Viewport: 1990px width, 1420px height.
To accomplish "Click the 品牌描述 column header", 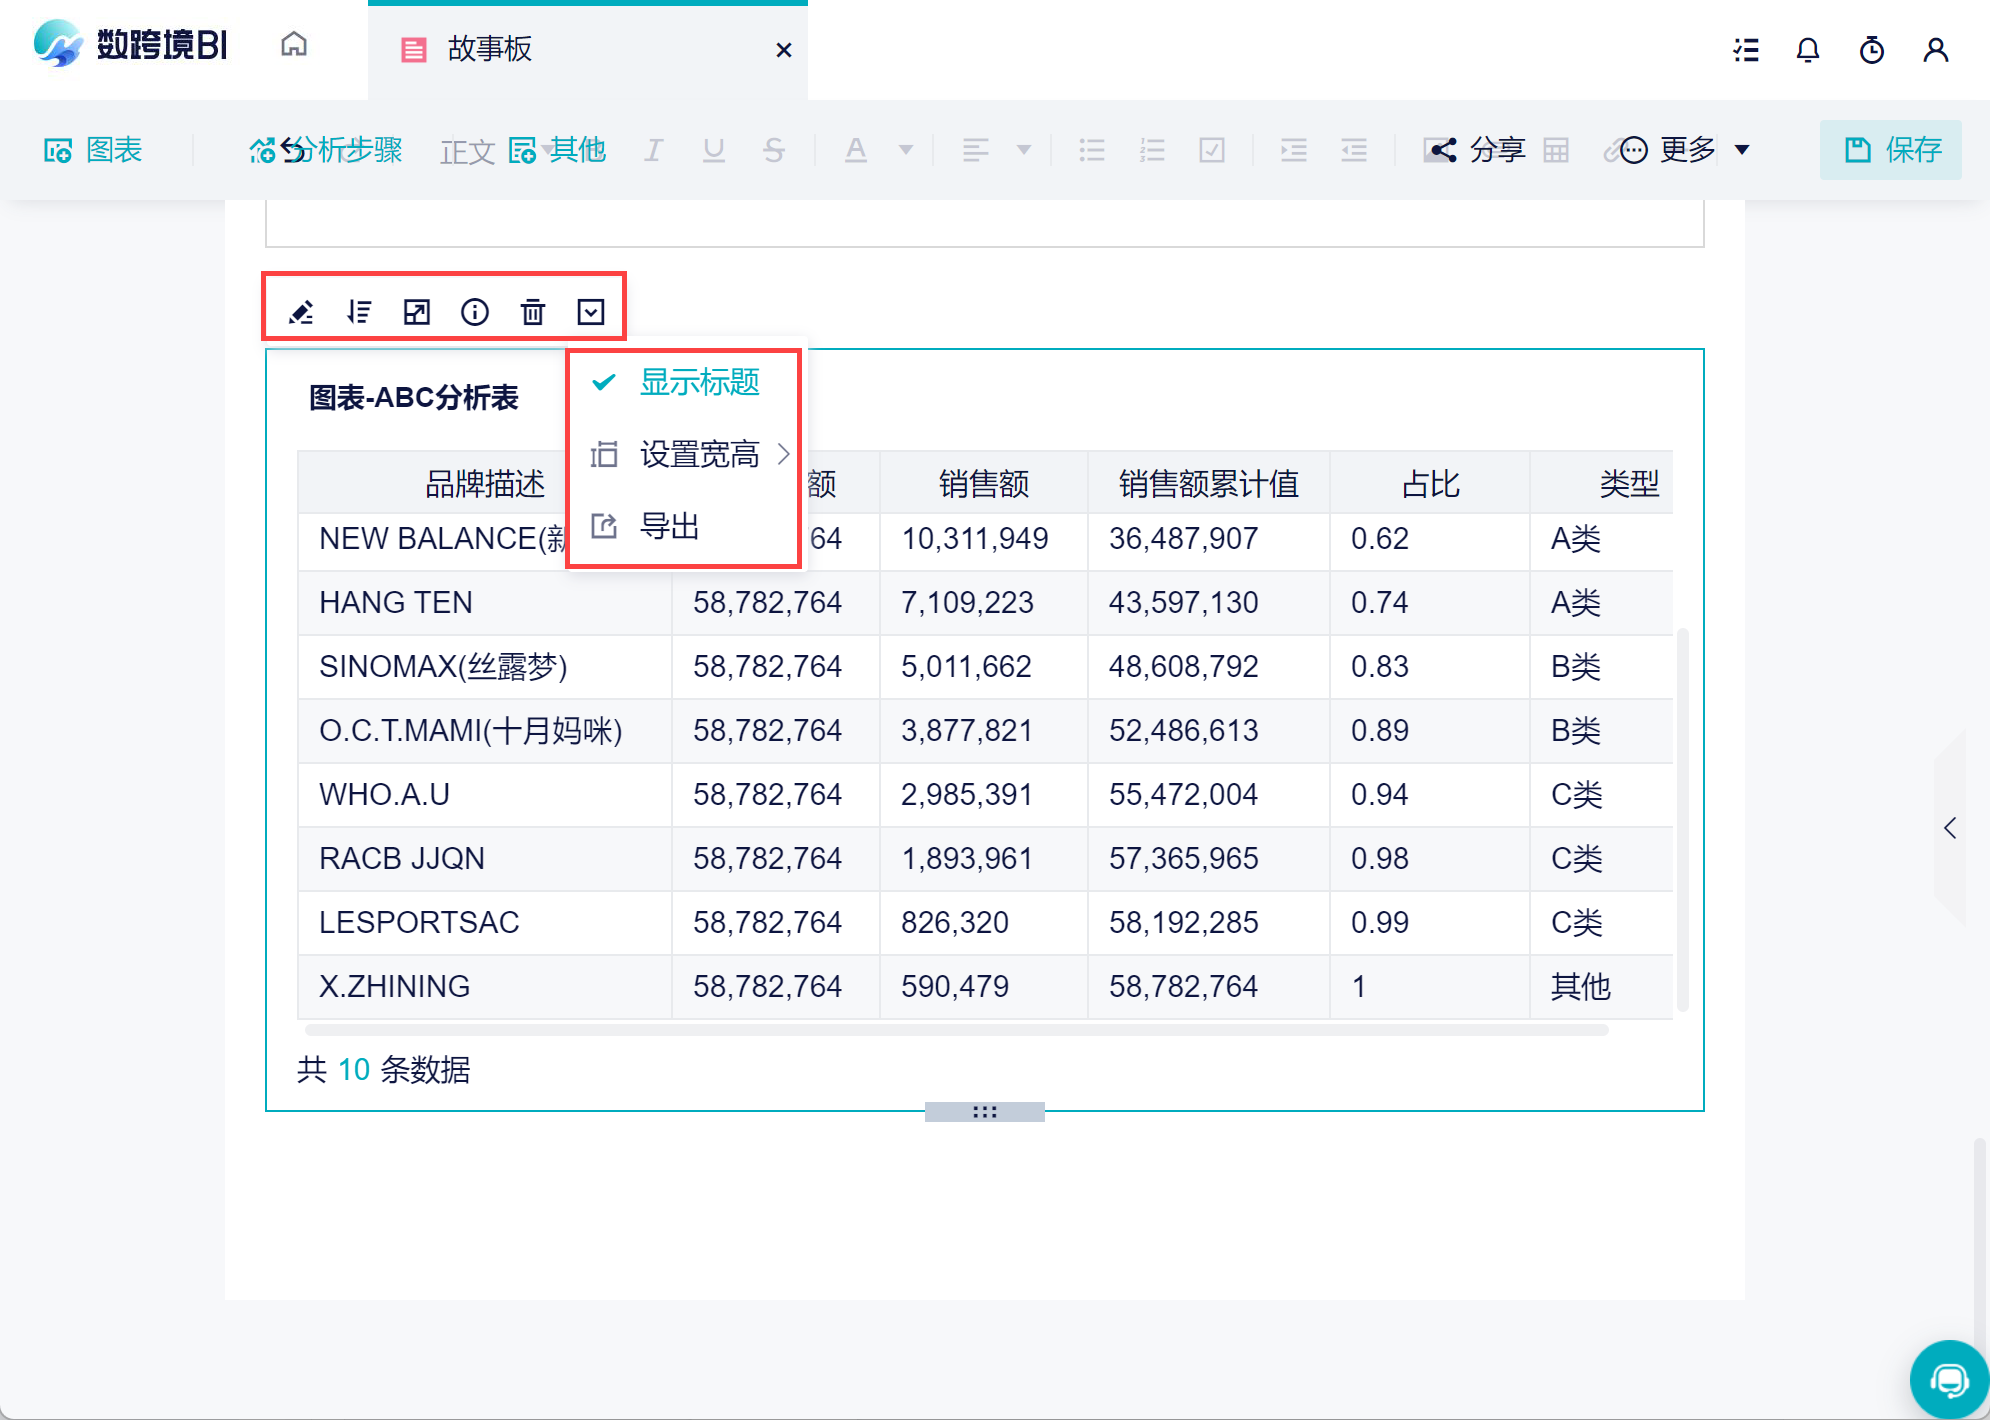I will pyautogui.click(x=485, y=484).
